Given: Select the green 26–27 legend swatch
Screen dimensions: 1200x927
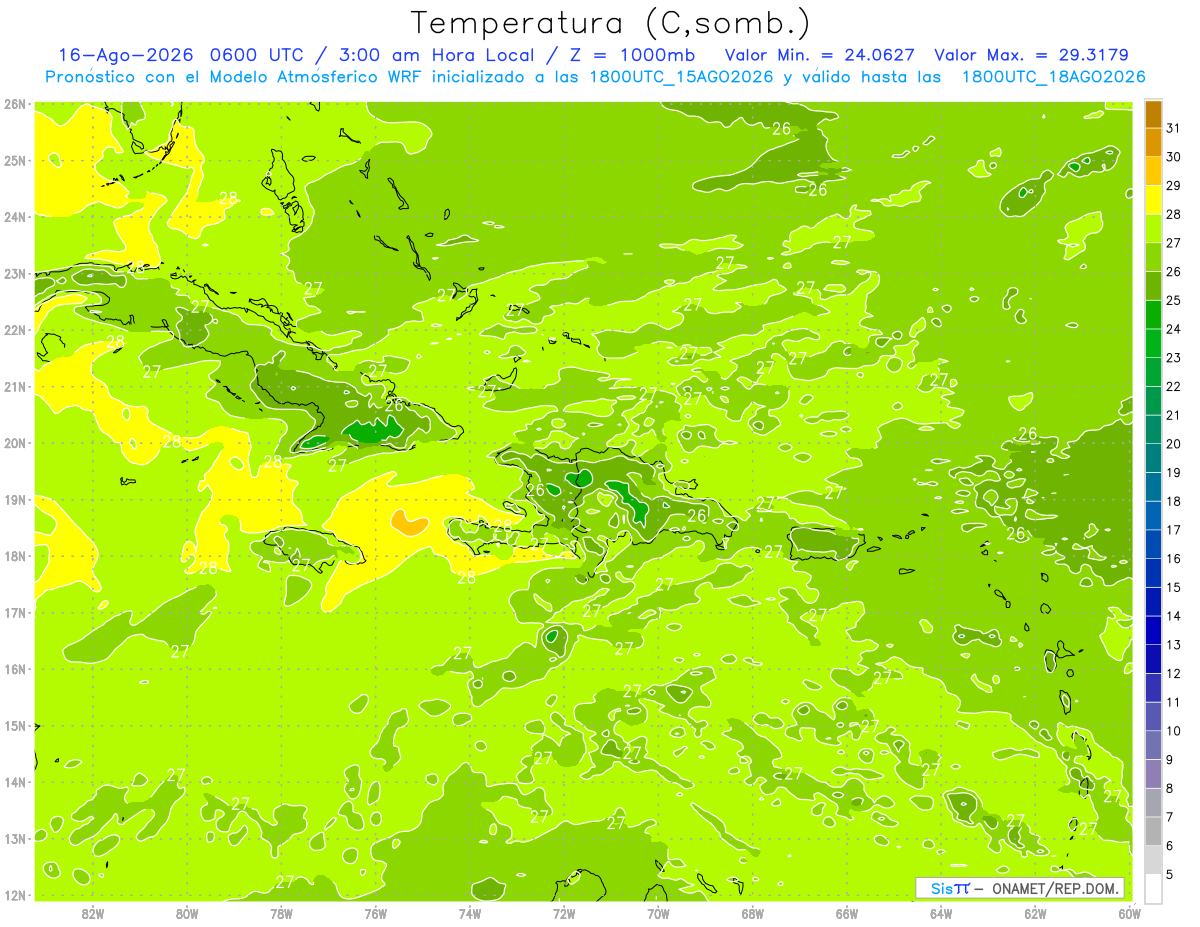Looking at the screenshot, I should [1153, 257].
